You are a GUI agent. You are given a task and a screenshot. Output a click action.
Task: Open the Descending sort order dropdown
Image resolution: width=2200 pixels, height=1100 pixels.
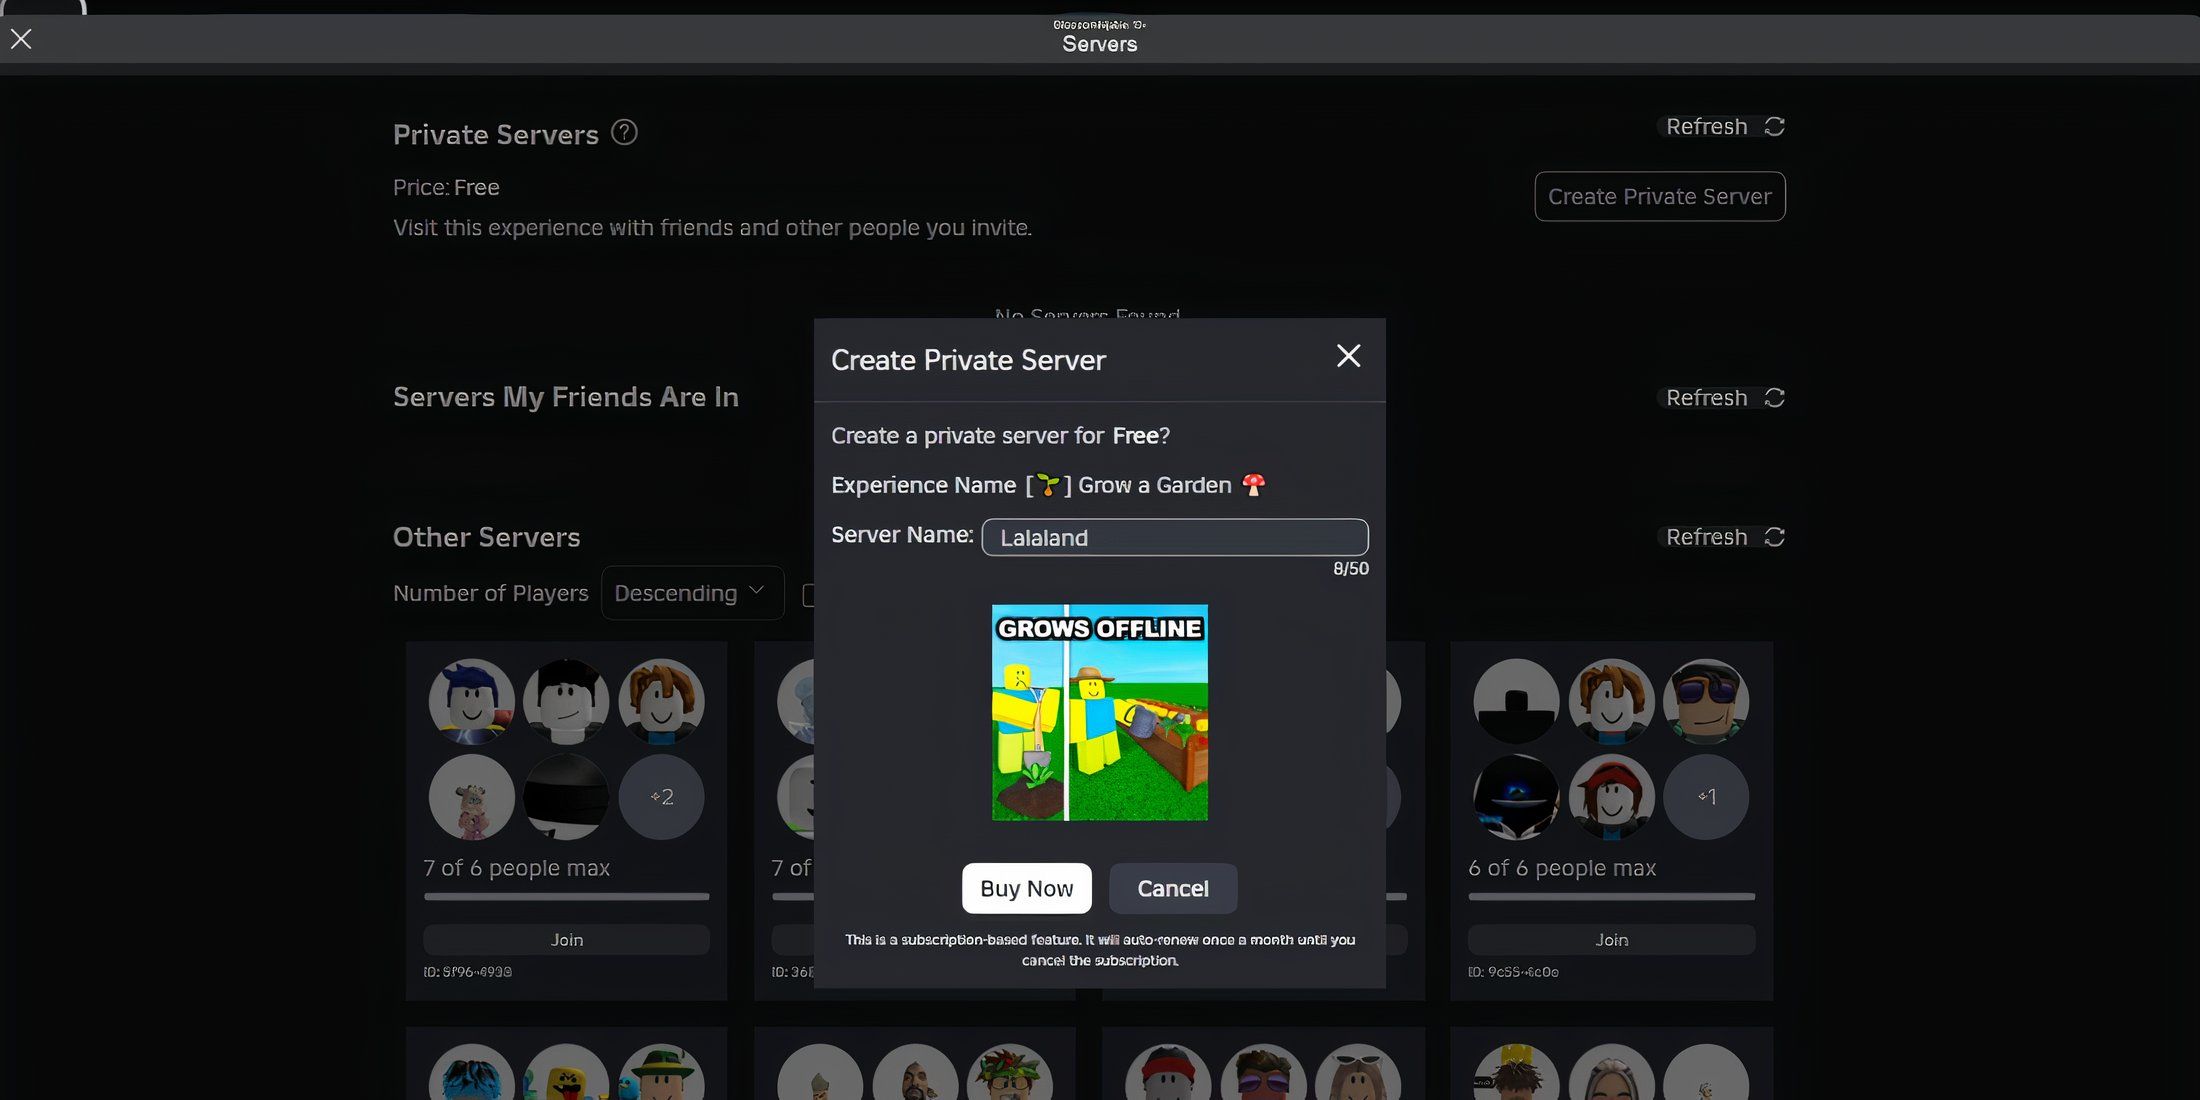coord(692,593)
